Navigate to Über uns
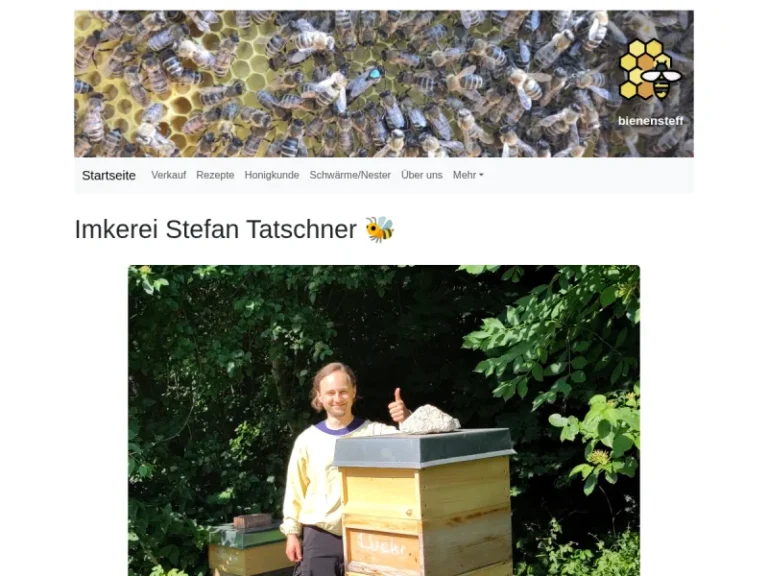 (x=421, y=175)
